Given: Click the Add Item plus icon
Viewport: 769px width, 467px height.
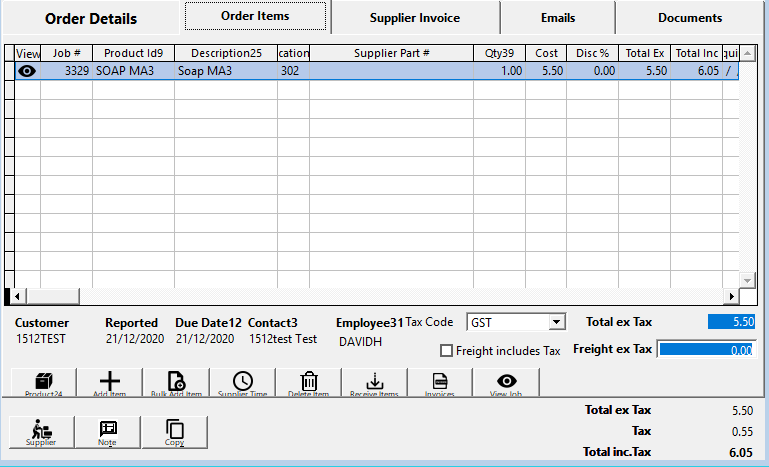Looking at the screenshot, I should click(x=110, y=383).
